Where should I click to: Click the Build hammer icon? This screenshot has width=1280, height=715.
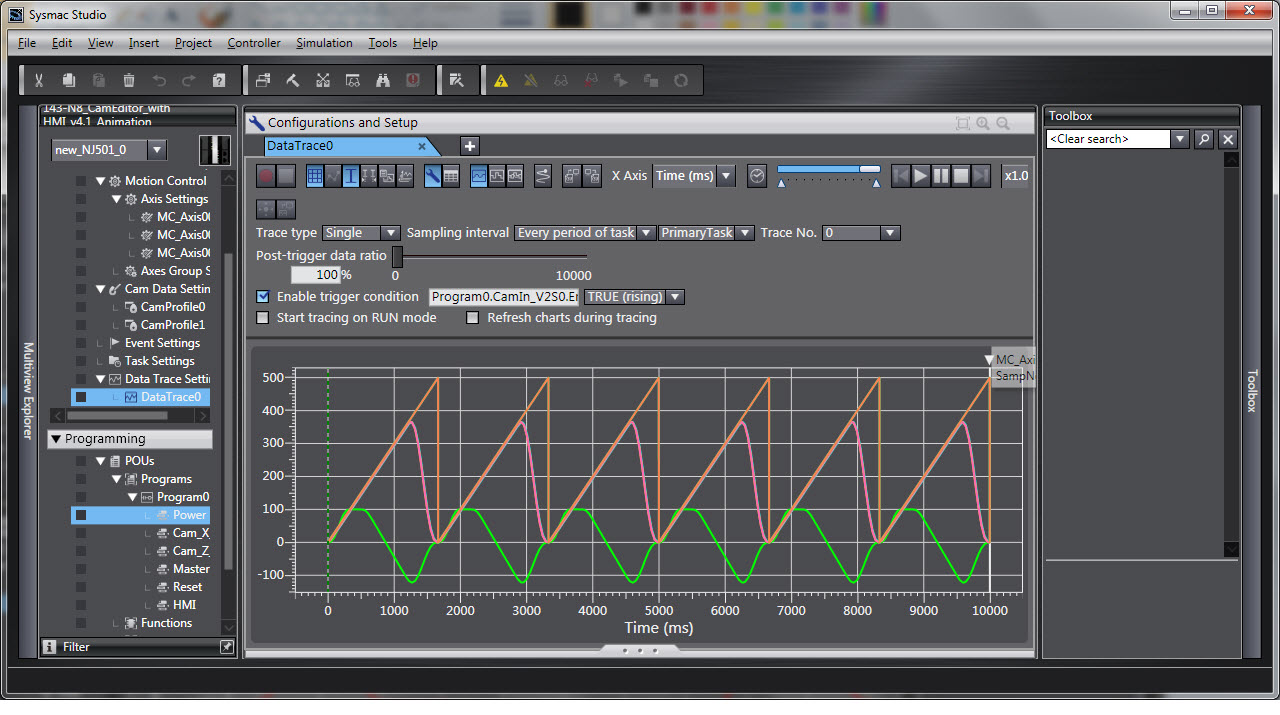click(293, 81)
